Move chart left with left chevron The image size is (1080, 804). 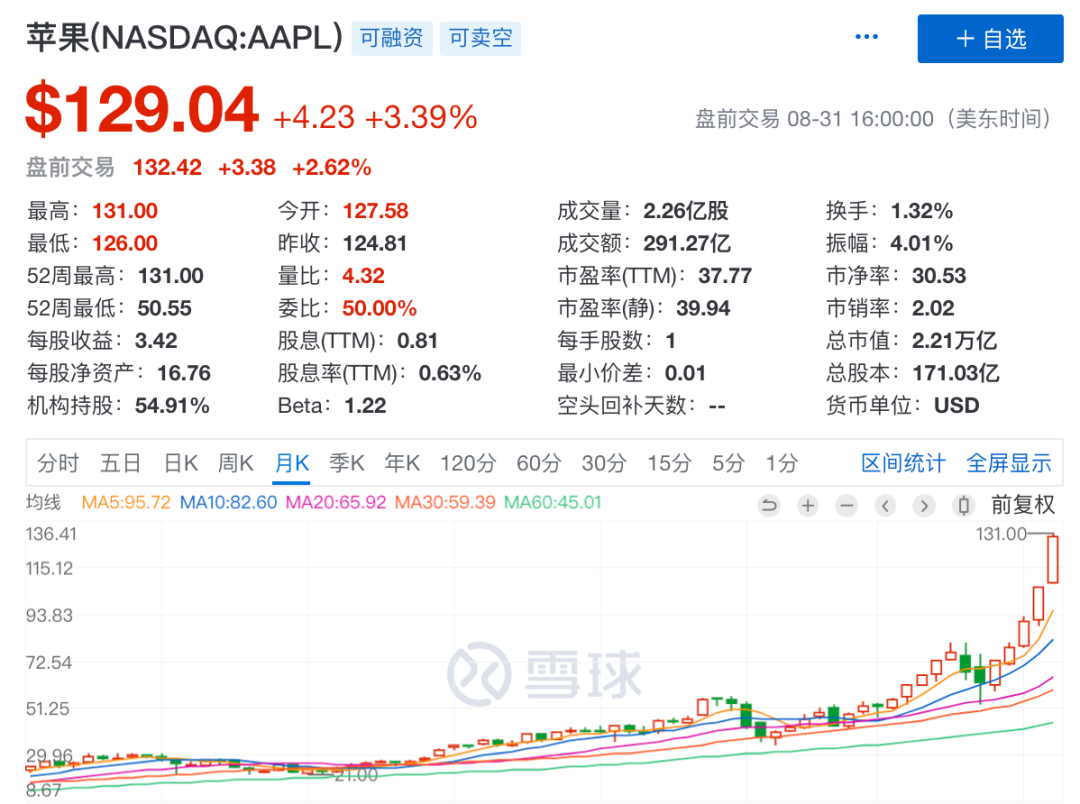click(x=885, y=506)
